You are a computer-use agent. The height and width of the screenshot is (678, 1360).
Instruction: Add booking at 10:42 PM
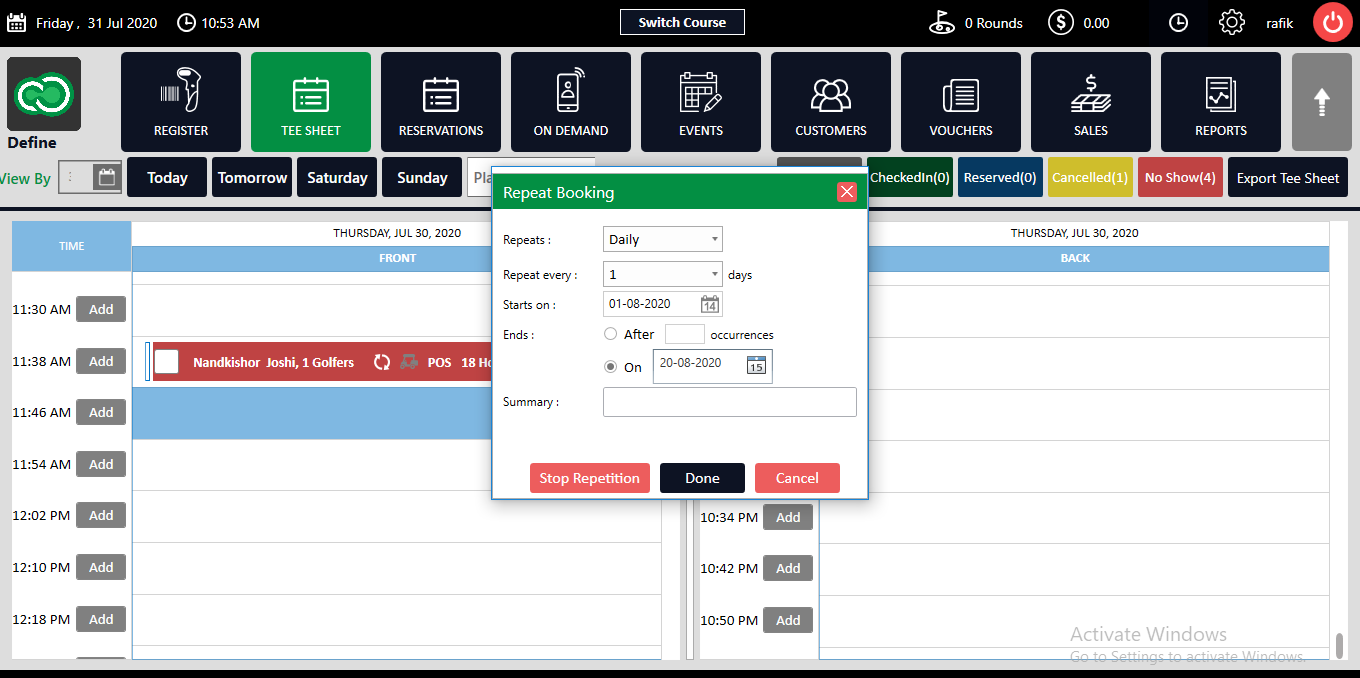tap(788, 568)
